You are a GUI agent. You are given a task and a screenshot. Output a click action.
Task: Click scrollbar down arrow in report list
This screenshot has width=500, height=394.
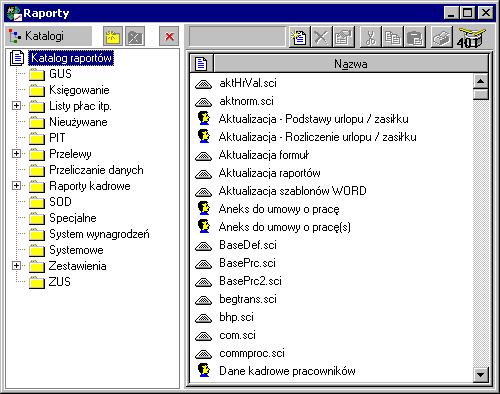[x=481, y=375]
